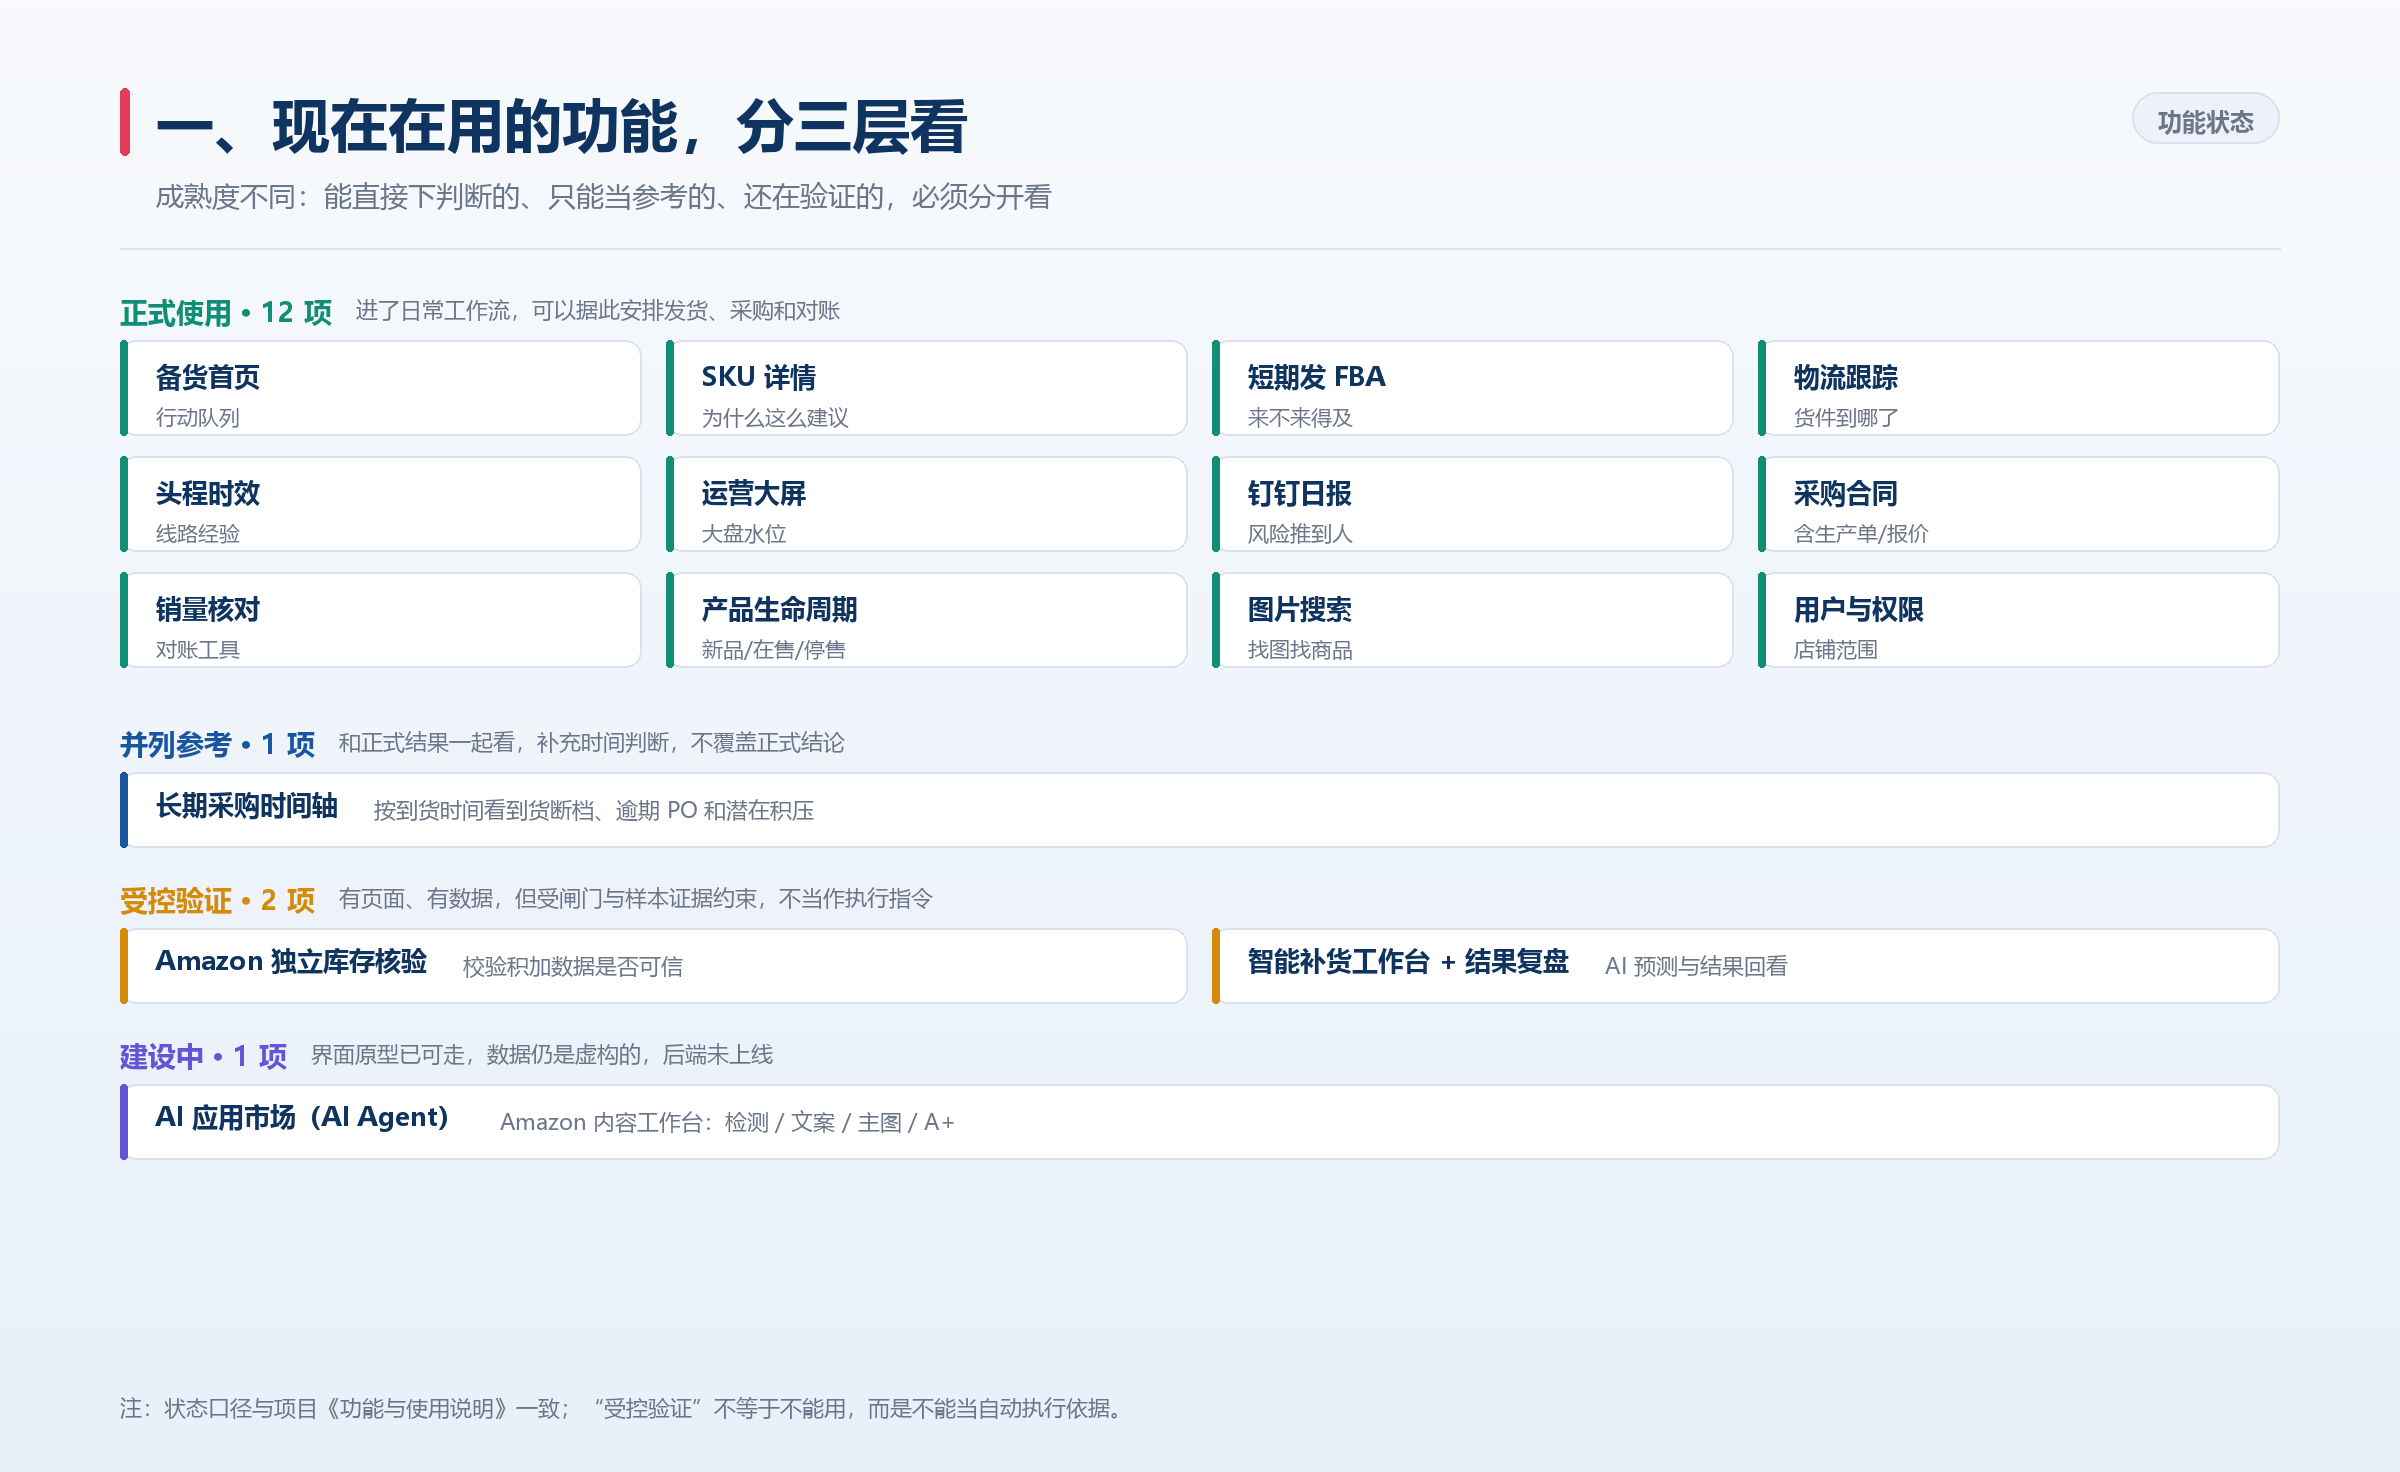
Task: Select the 长期采购时间轴 row
Action: tap(1200, 810)
